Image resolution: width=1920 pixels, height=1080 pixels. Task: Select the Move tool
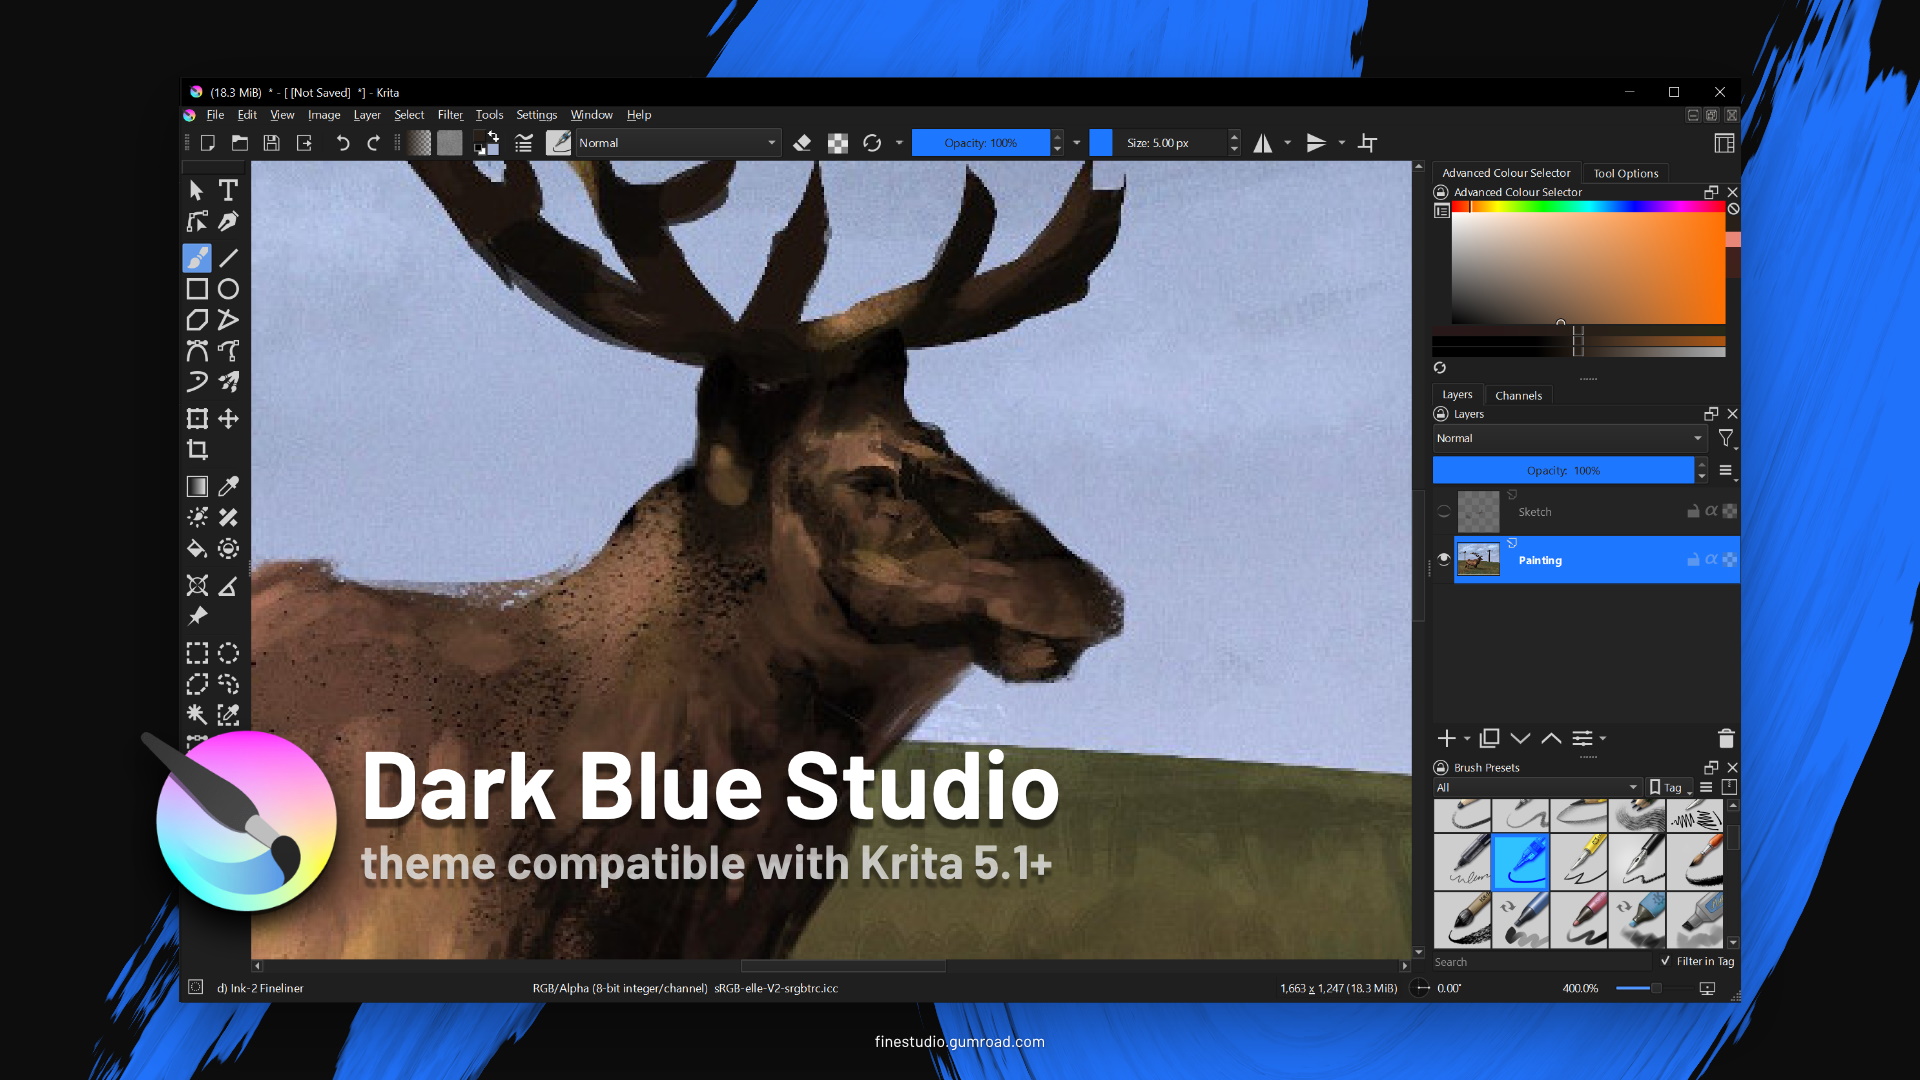point(228,419)
